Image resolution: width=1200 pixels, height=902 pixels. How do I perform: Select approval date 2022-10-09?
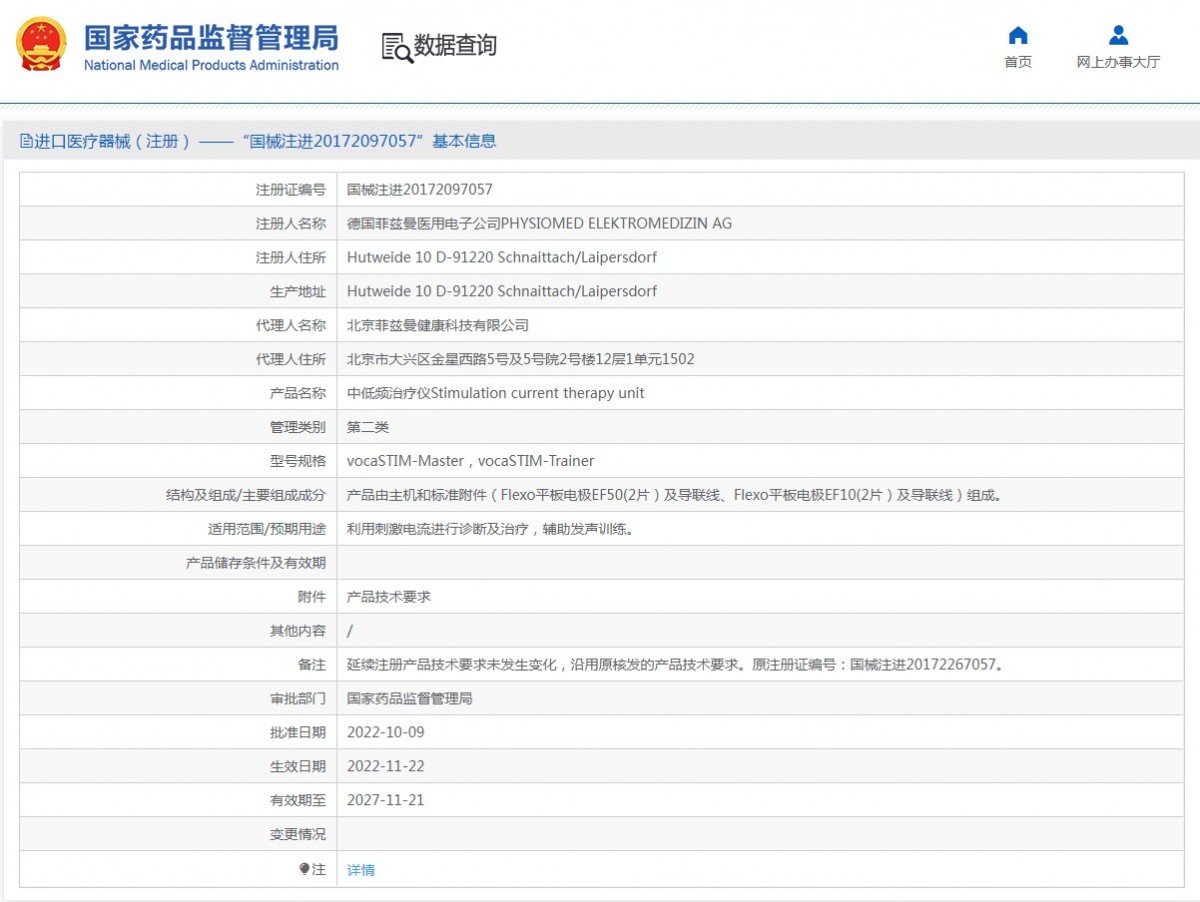[x=386, y=732]
